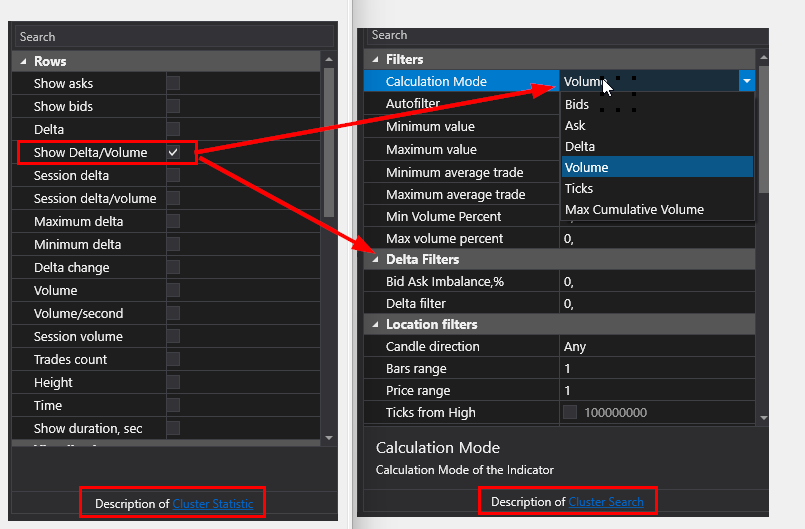Open the Cluster Statistic description link
805x529 pixels.
click(x=213, y=504)
